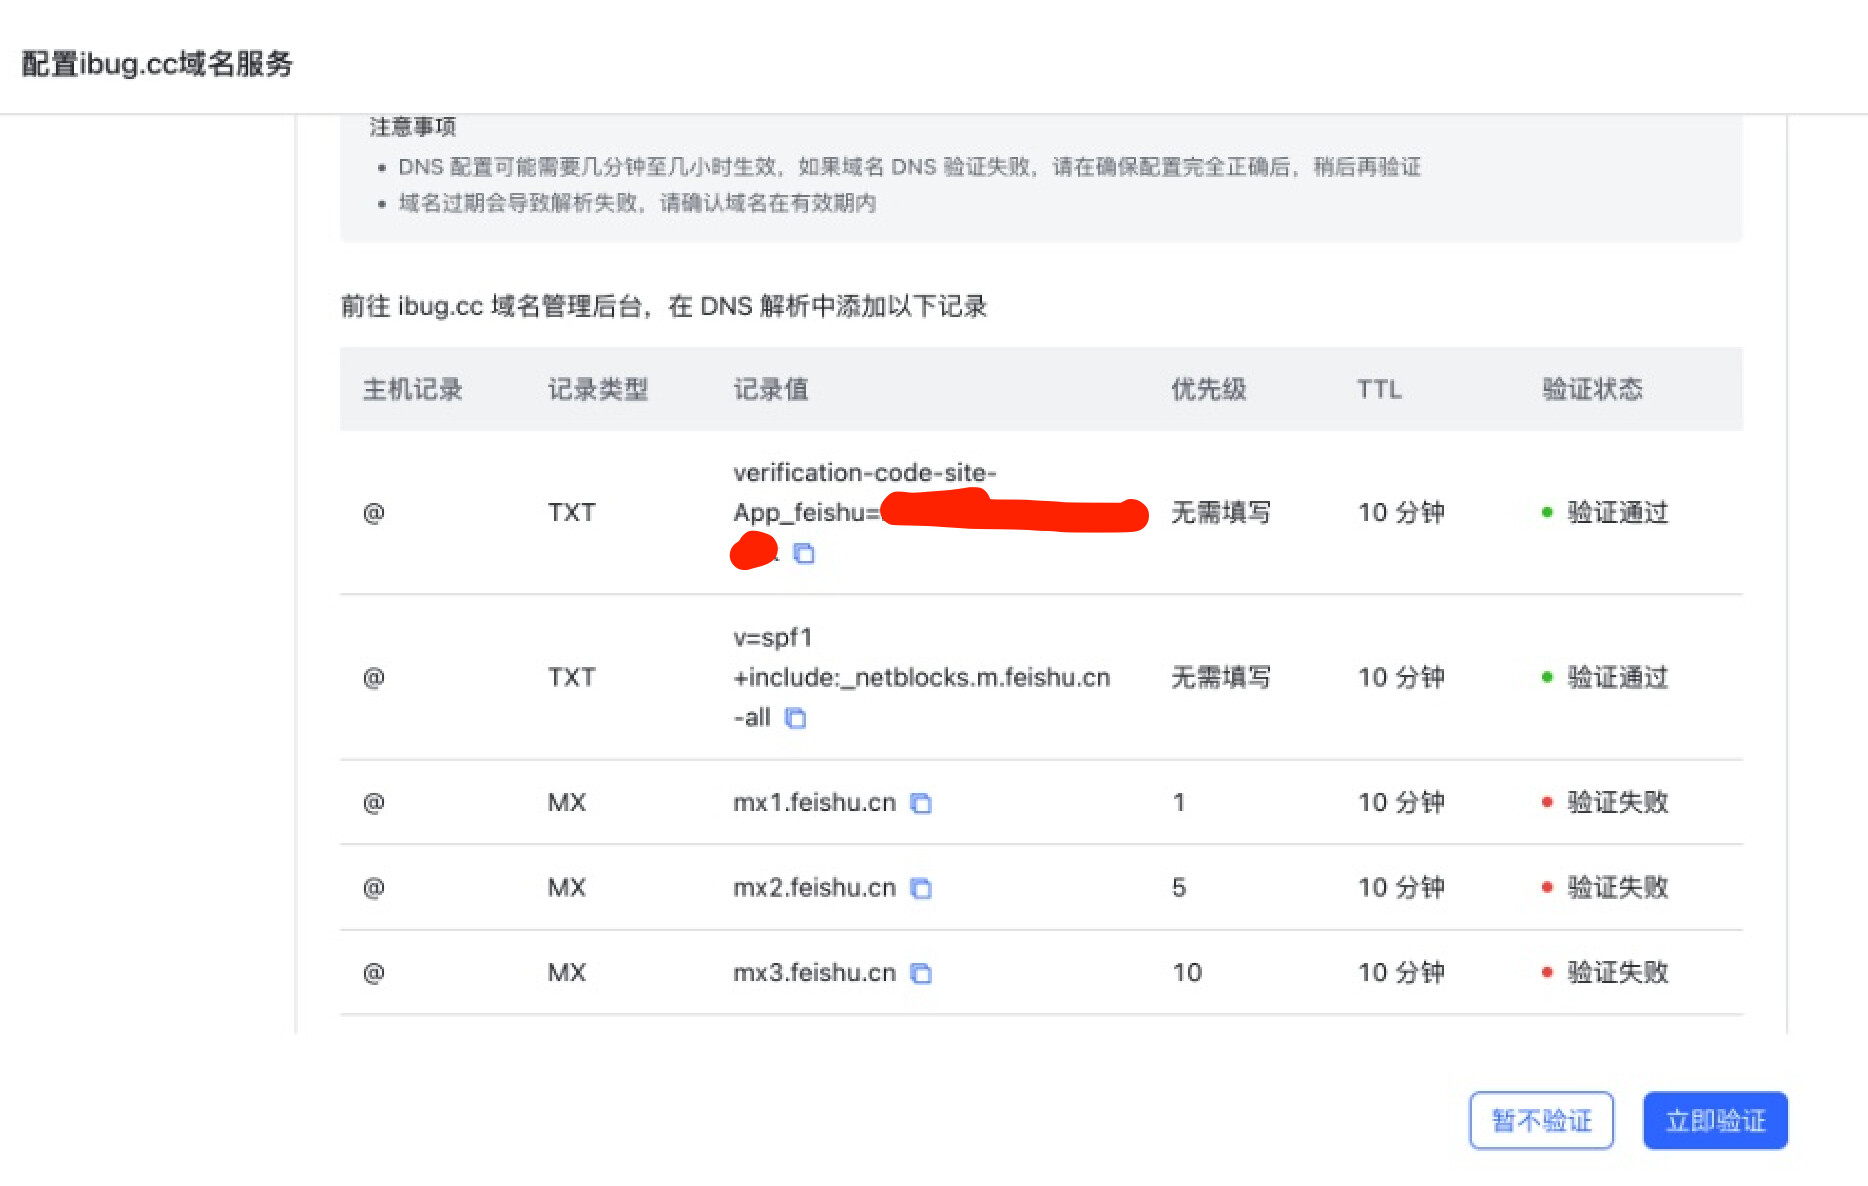Screen dimensions: 1868x1186
Task: Click the 记录值 column header
Action: point(771,389)
